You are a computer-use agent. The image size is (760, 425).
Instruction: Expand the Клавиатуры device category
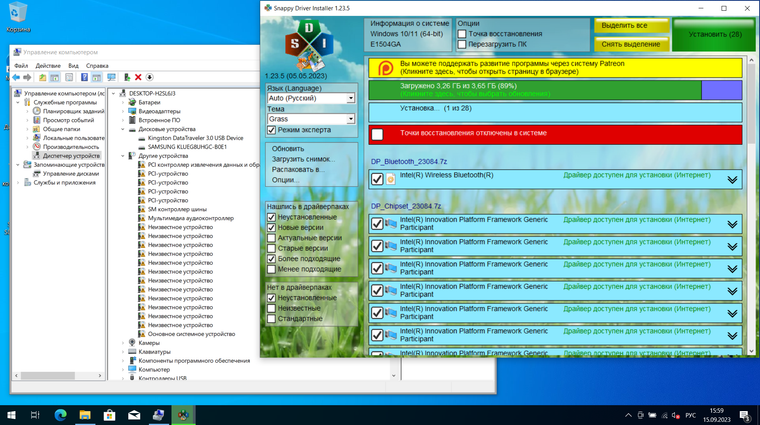pos(123,352)
